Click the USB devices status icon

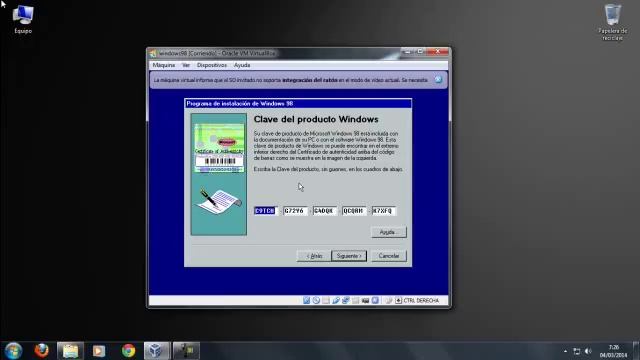tap(336, 300)
